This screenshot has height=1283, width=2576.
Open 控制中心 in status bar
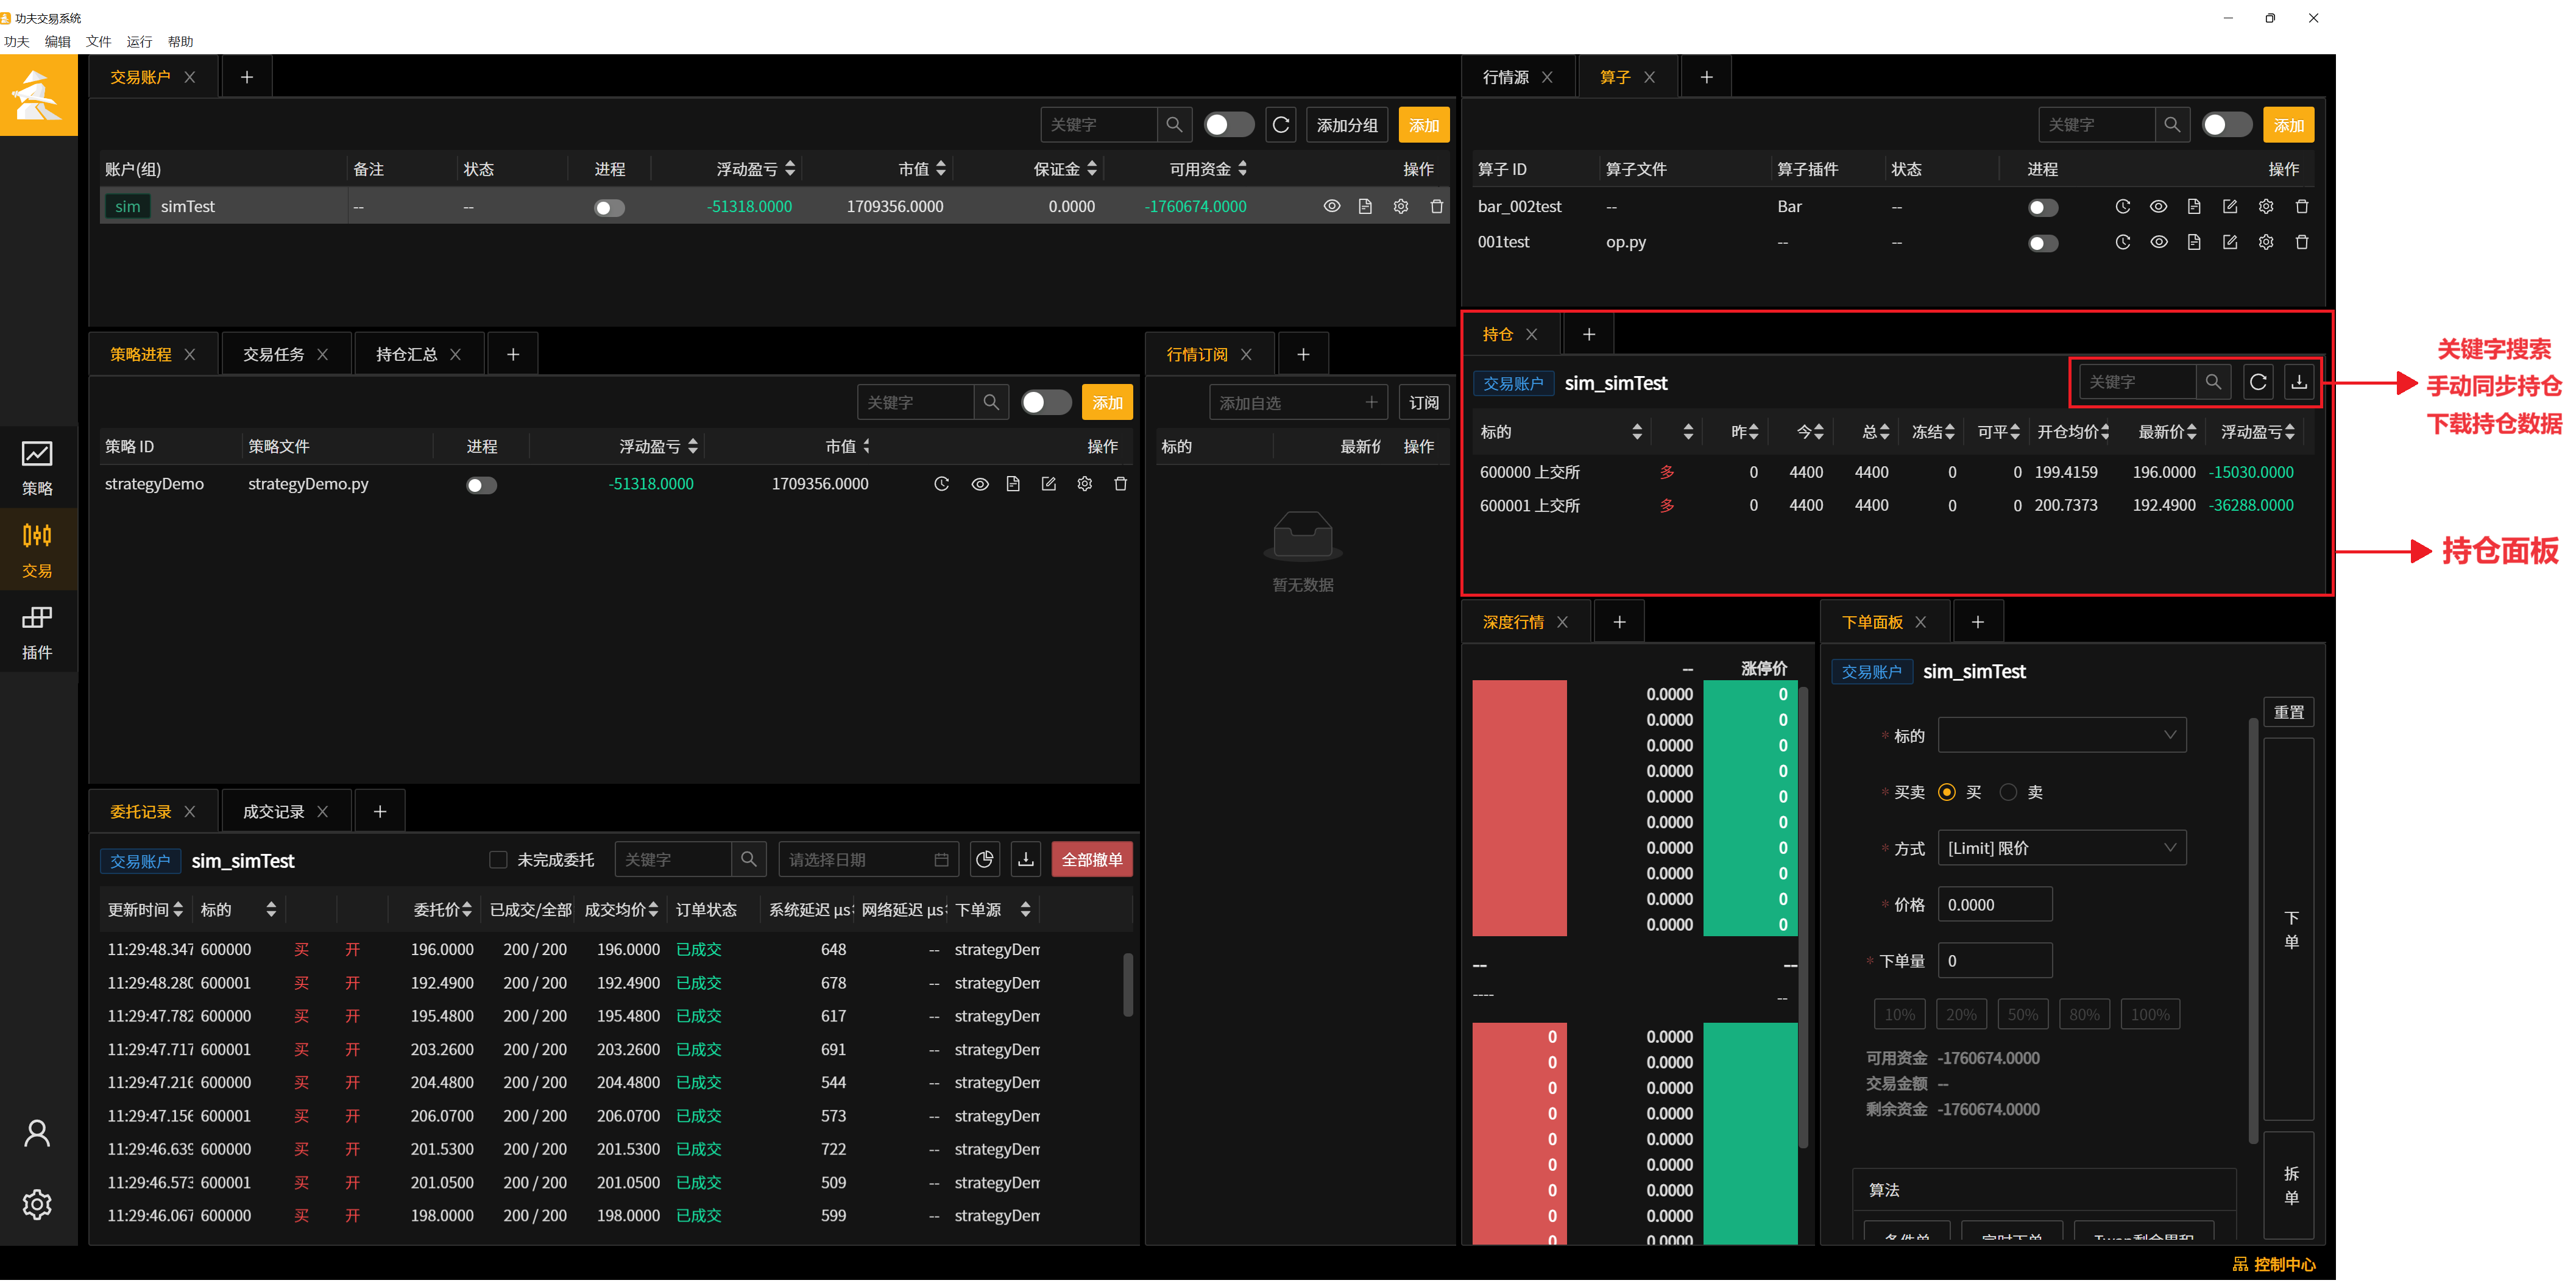2273,1266
